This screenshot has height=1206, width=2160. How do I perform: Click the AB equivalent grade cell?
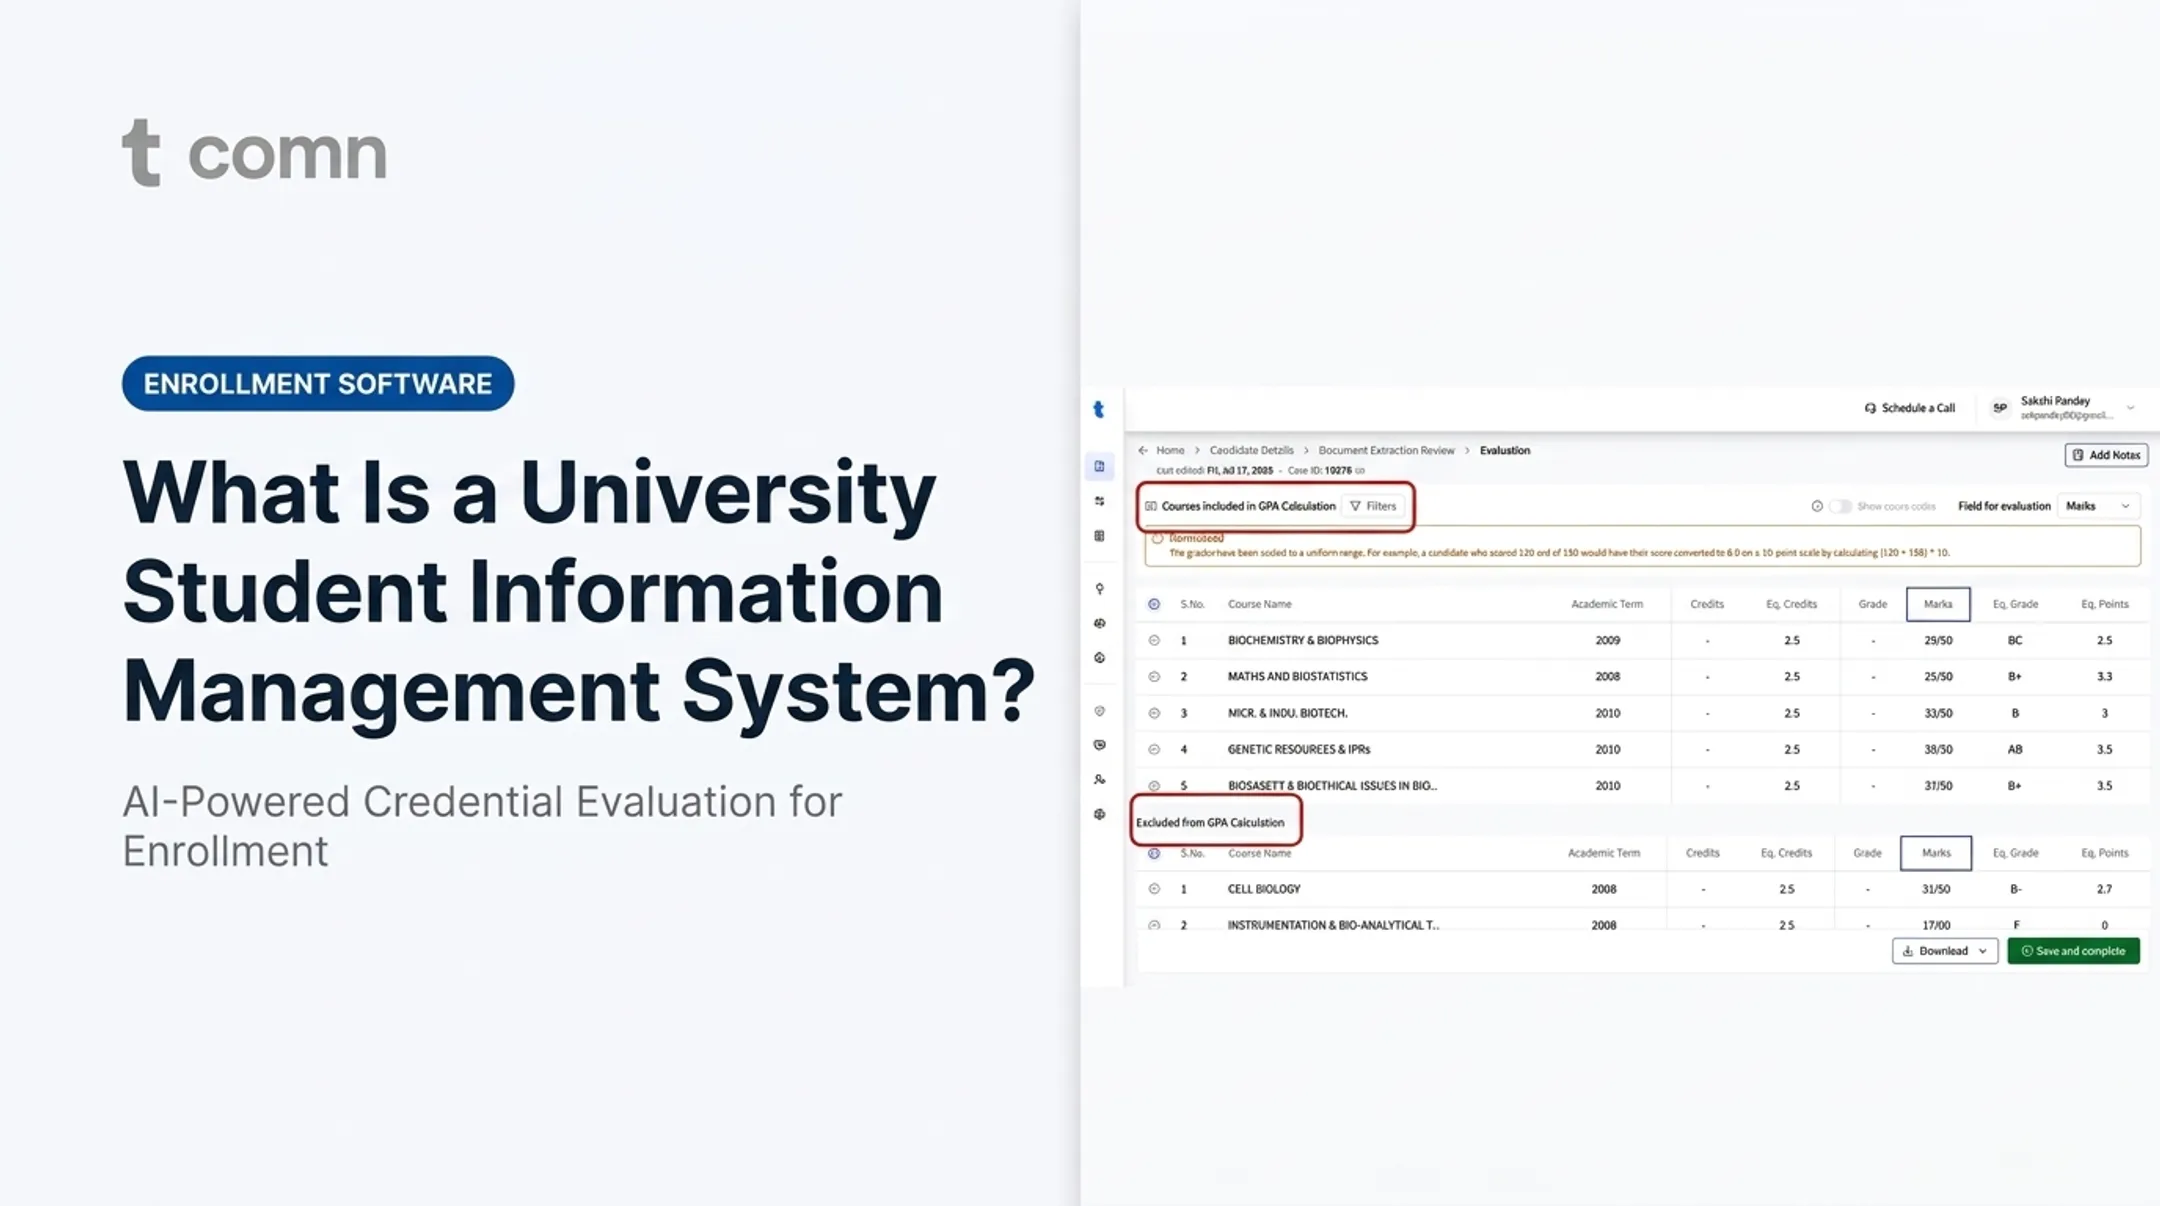click(2014, 749)
